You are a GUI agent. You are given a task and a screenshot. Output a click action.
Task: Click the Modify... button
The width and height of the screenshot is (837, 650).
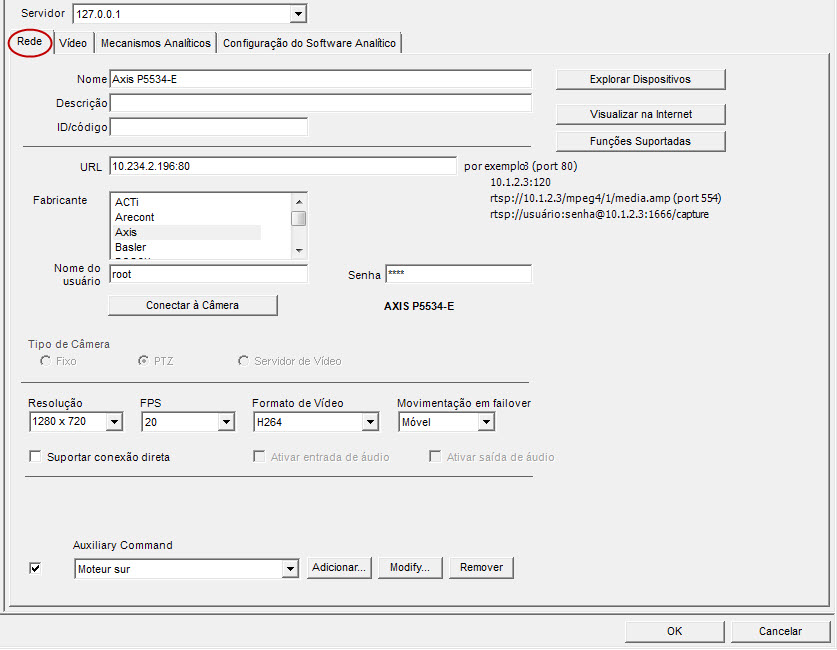(x=410, y=568)
